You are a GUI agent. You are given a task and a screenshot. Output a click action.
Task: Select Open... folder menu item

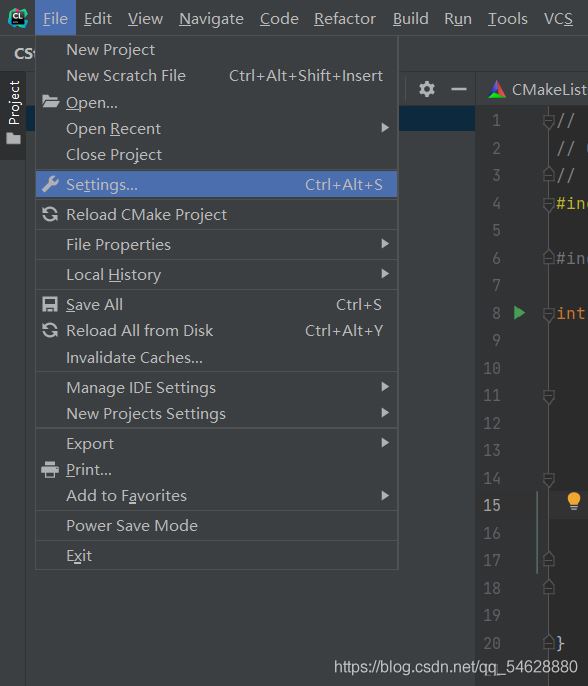click(x=217, y=103)
